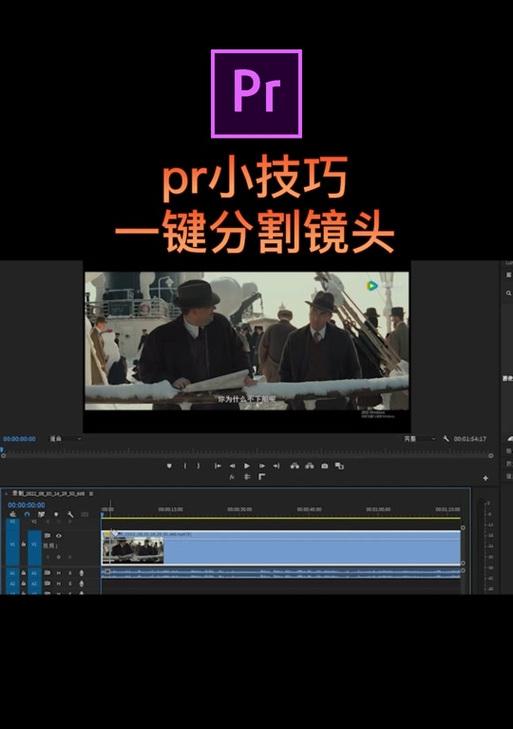513x729 pixels.
Task: Open timeline sequence panel menu
Action: coord(91,493)
